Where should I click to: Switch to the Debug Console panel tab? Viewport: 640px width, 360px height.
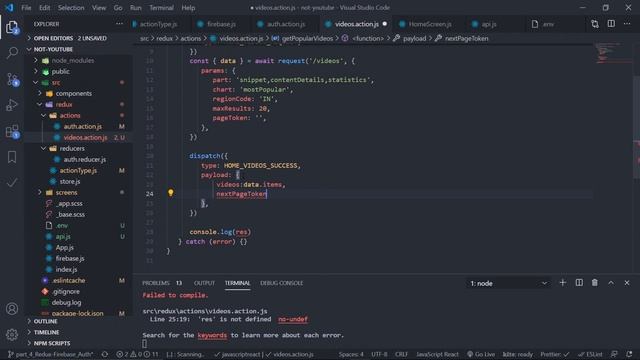282,283
